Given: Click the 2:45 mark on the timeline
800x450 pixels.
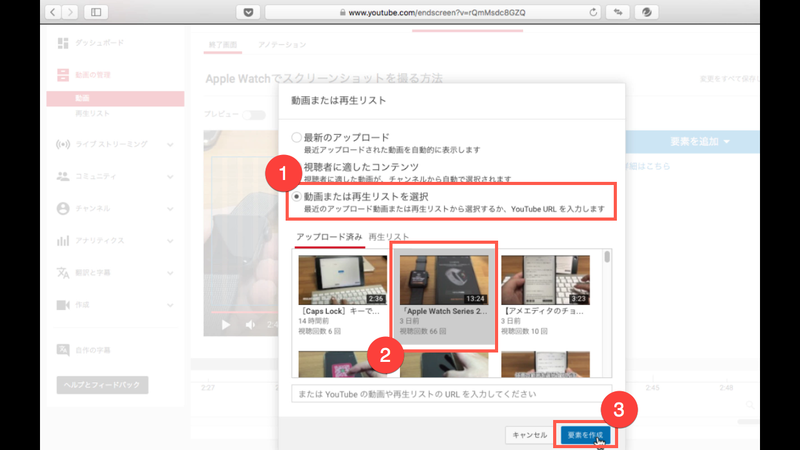Looking at the screenshot, I should (x=652, y=388).
